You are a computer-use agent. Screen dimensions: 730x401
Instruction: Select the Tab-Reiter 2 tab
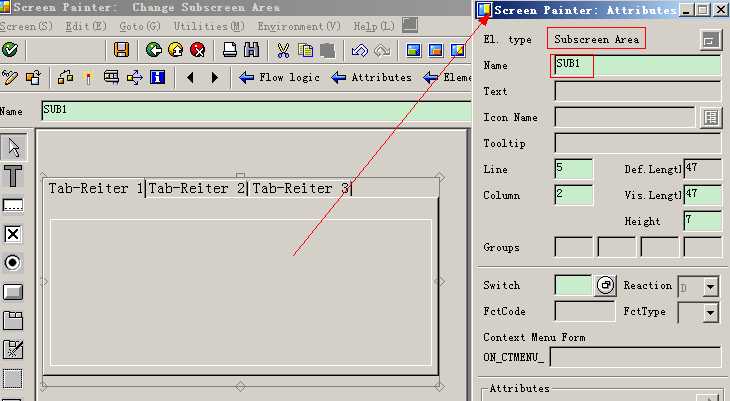pos(197,188)
